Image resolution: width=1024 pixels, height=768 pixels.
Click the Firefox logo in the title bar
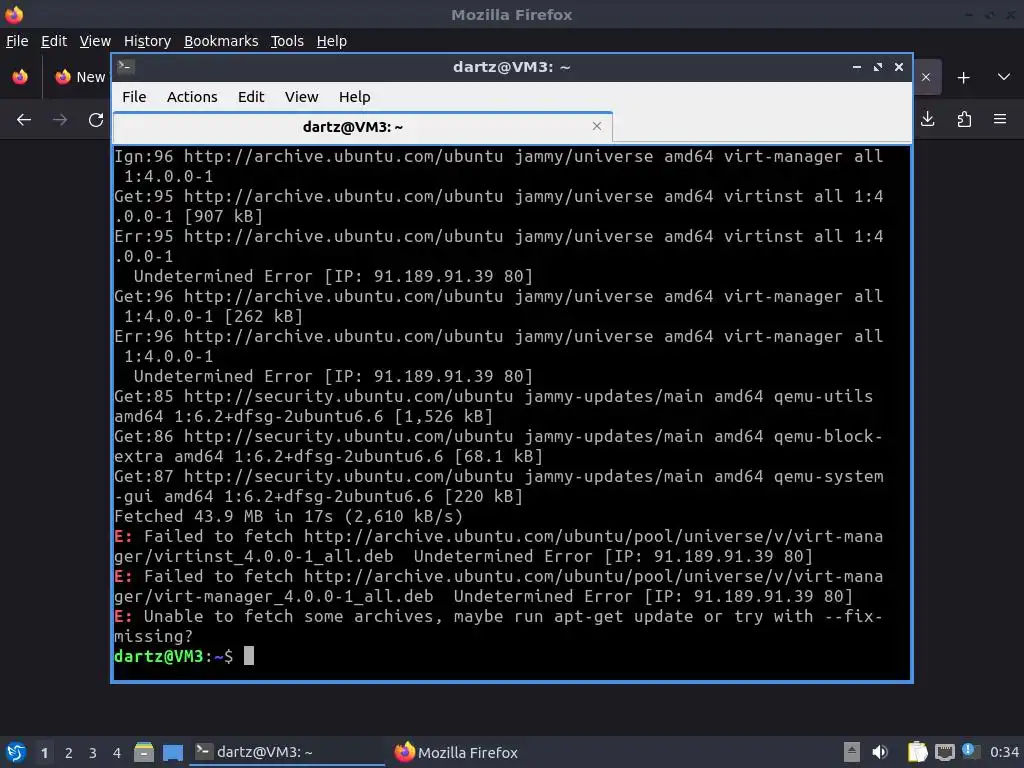(x=14, y=14)
